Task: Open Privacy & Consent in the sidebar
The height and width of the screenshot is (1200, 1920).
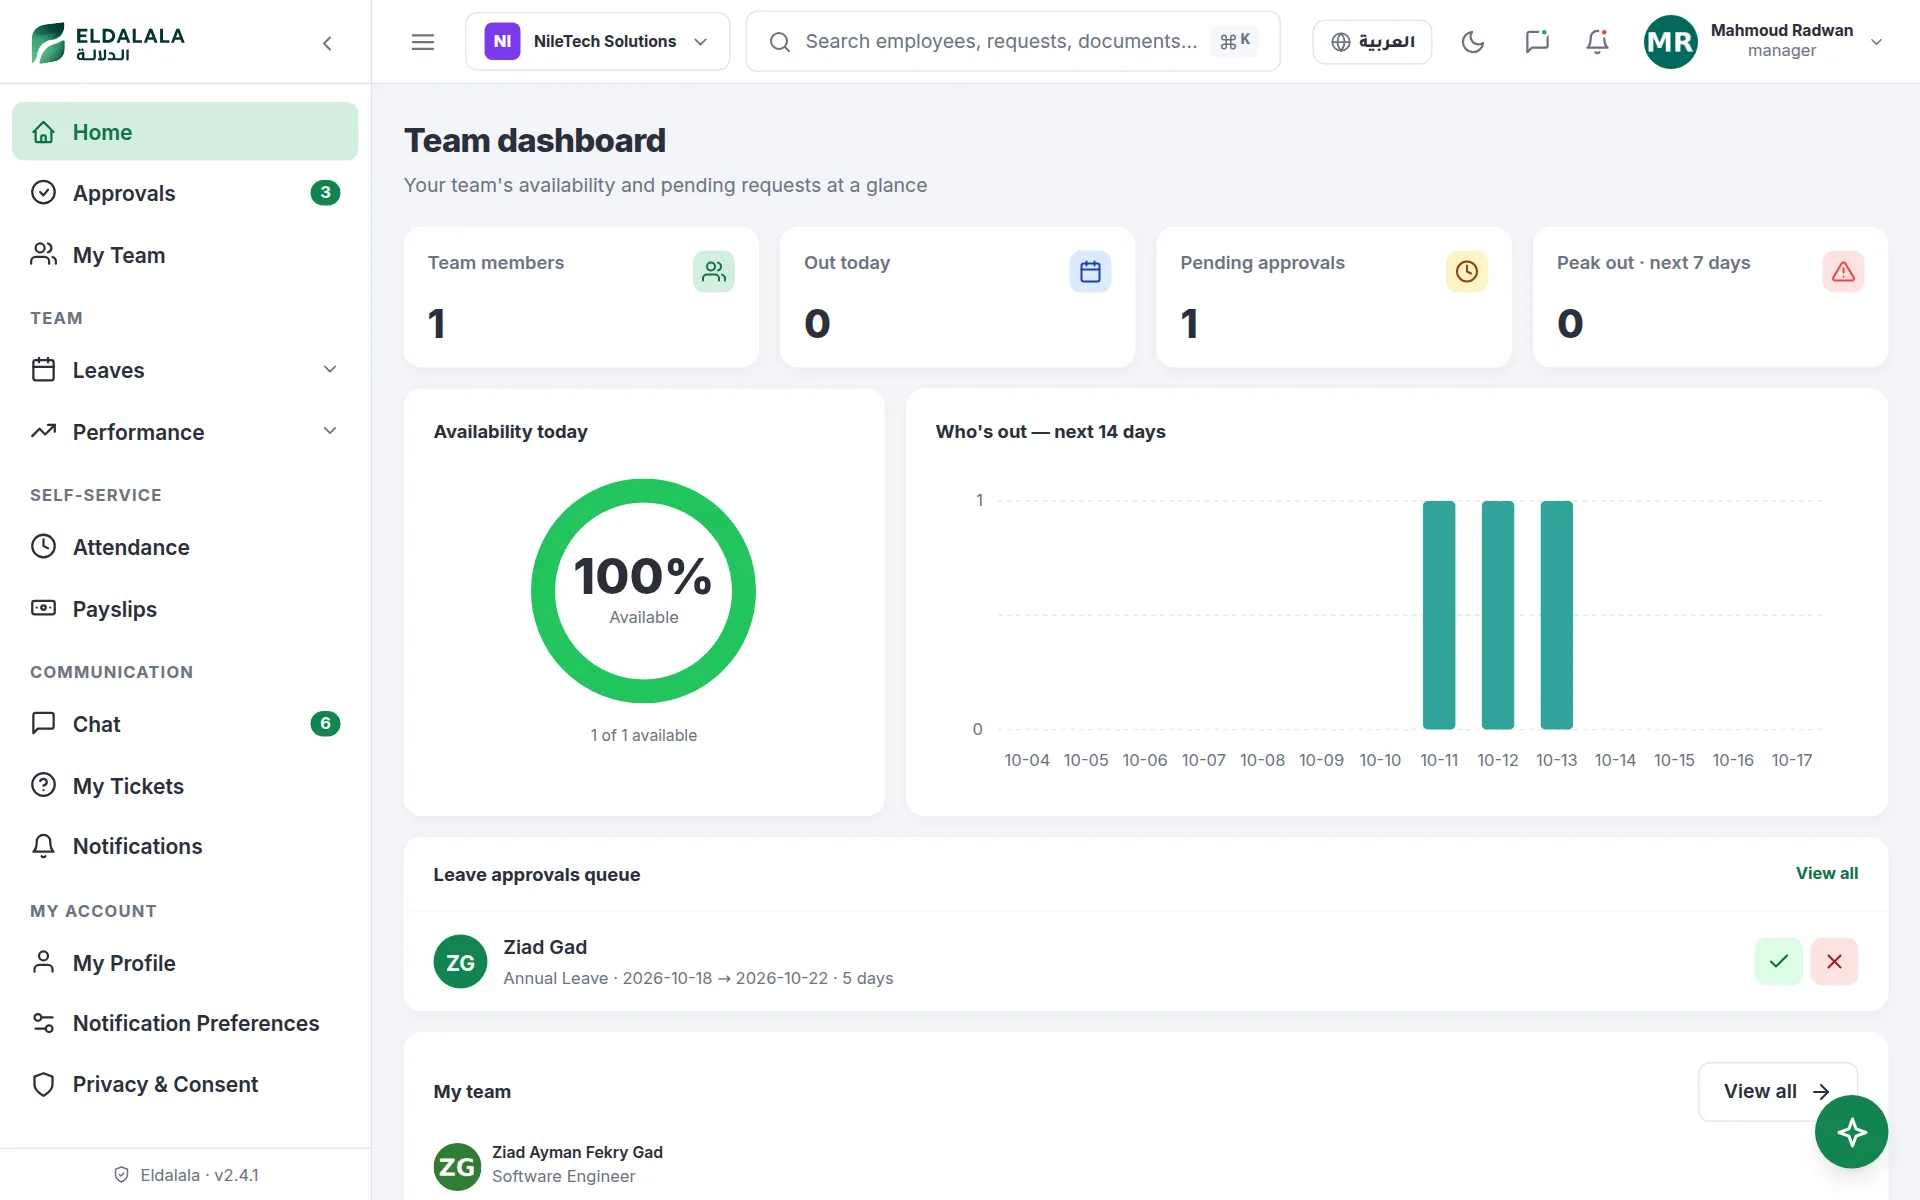Action: coord(185,1084)
